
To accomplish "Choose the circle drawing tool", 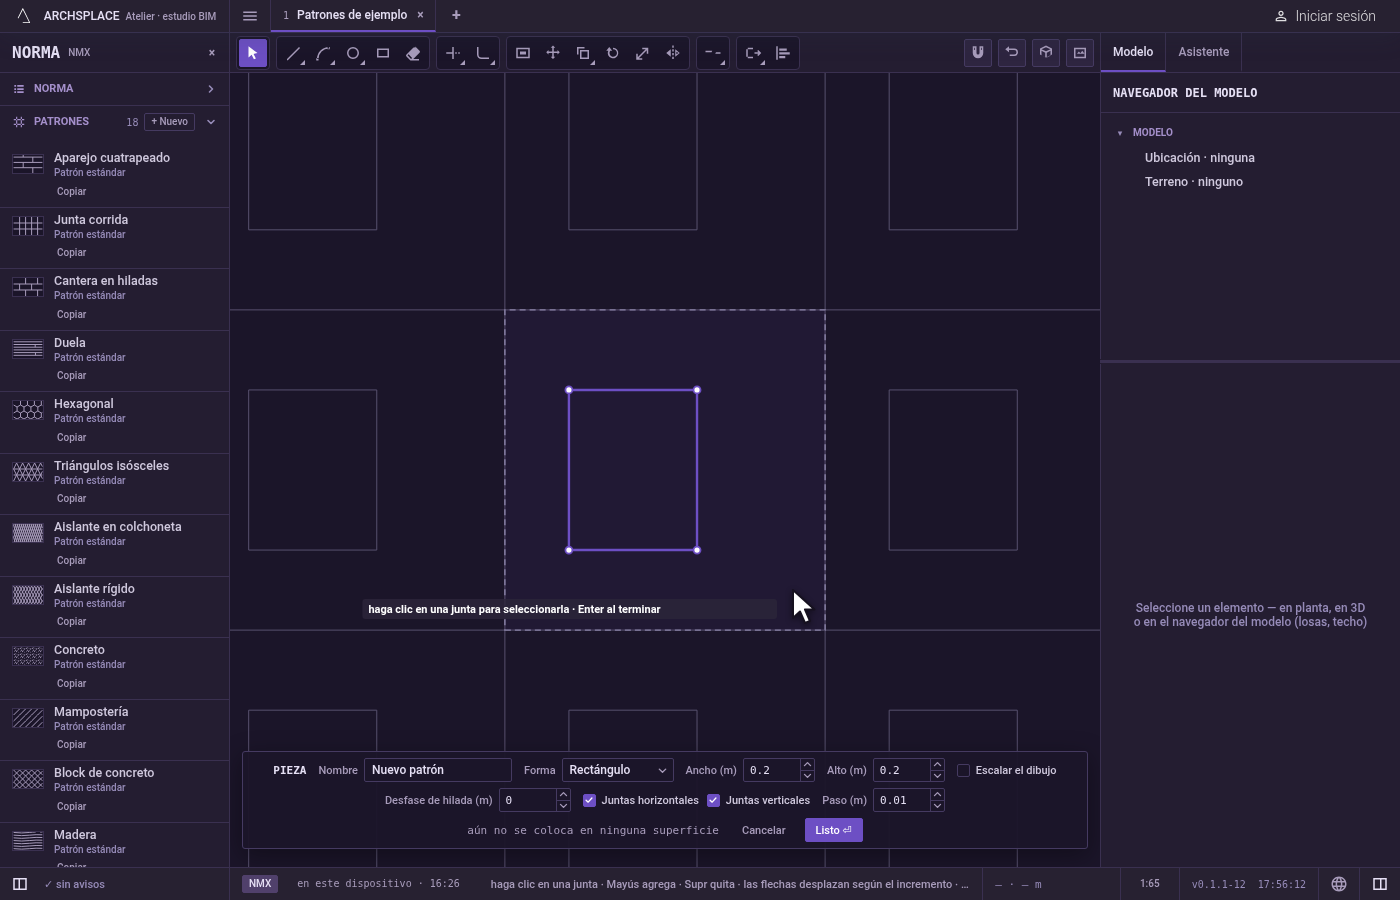I will (353, 54).
